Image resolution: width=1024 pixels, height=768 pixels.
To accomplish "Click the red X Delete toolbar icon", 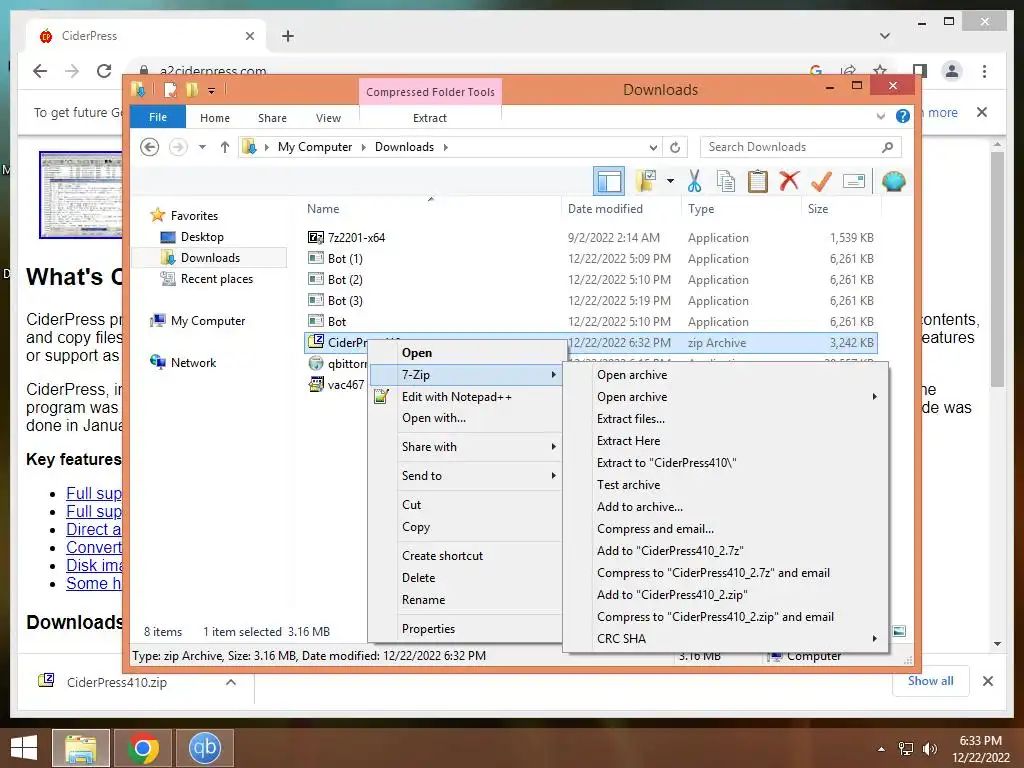I will (789, 180).
